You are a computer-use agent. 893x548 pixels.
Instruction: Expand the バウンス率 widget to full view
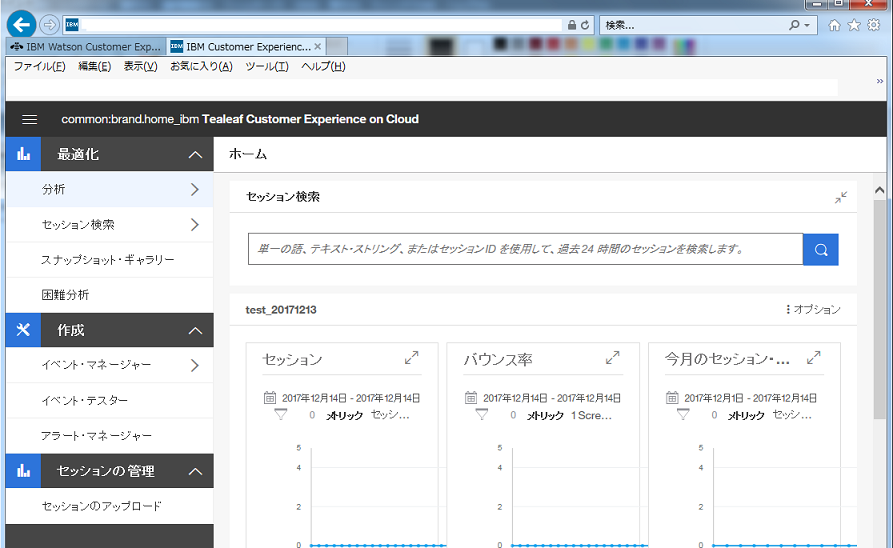612,358
